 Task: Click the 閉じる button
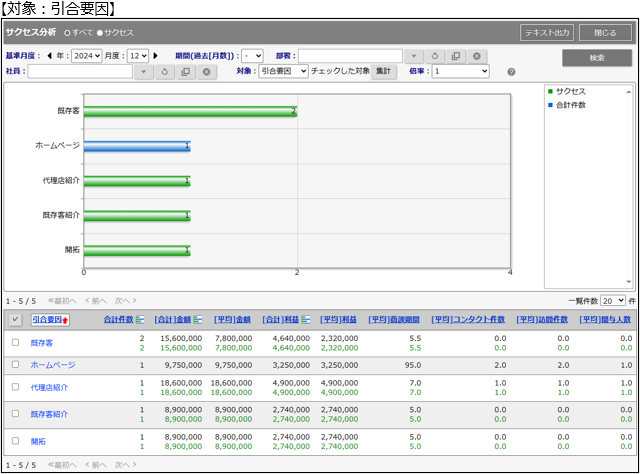coord(605,33)
